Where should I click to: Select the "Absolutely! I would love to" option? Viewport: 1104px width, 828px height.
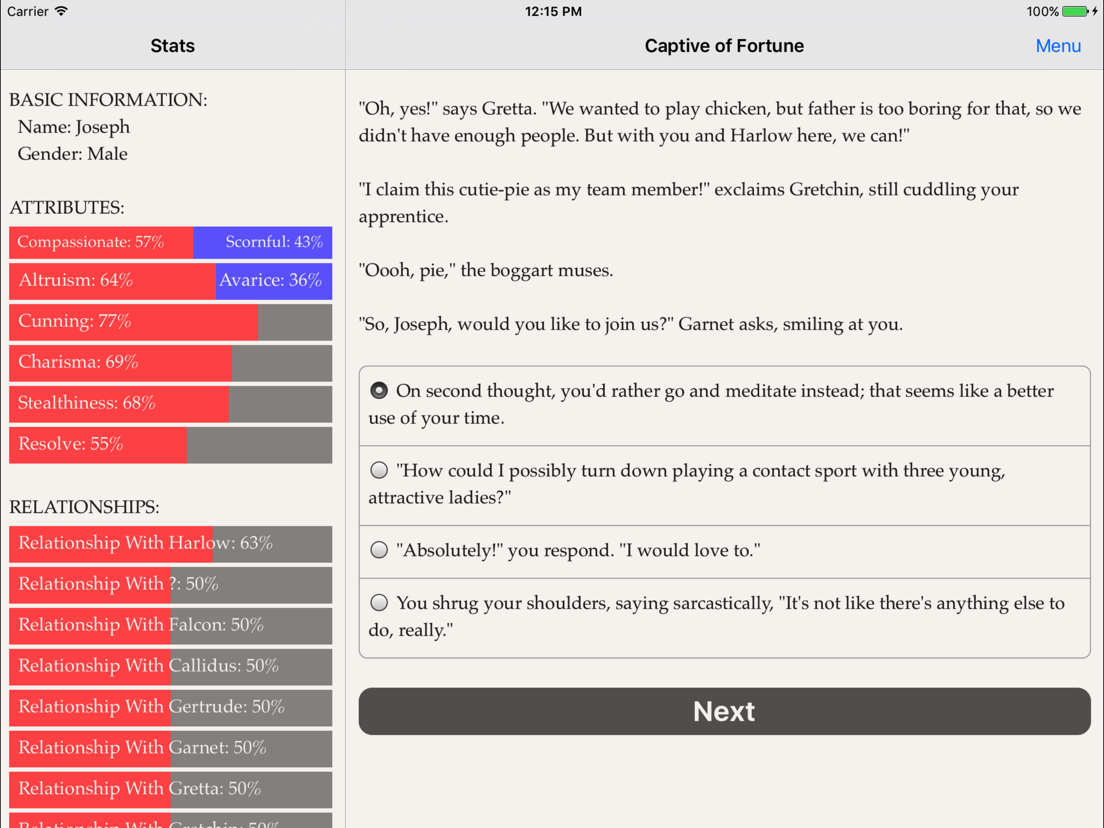[x=724, y=551]
